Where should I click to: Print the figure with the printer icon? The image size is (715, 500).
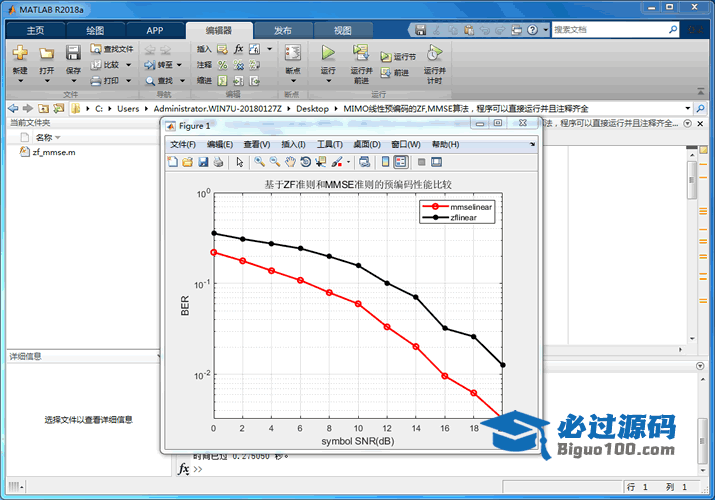tap(218, 162)
